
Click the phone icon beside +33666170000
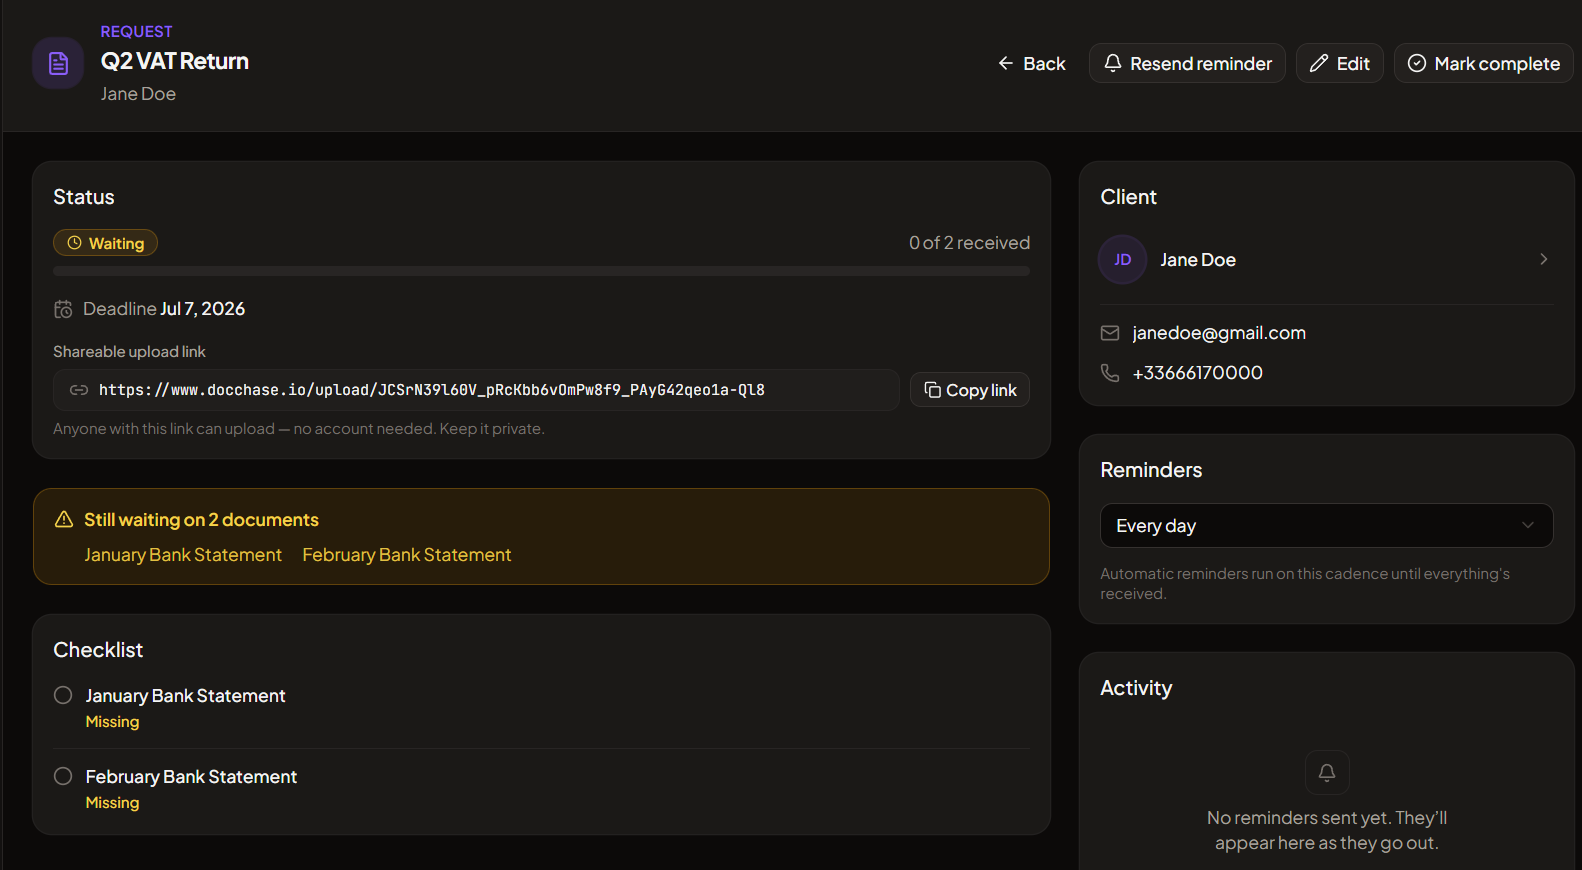pyautogui.click(x=1110, y=373)
